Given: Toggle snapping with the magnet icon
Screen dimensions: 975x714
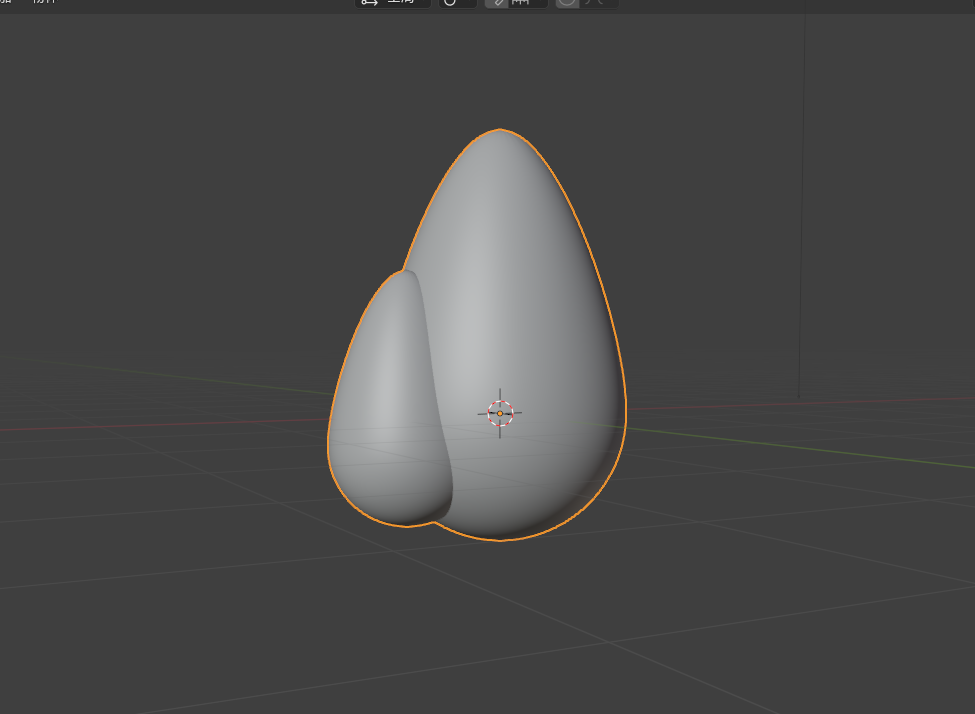Looking at the screenshot, I should click(496, 3).
